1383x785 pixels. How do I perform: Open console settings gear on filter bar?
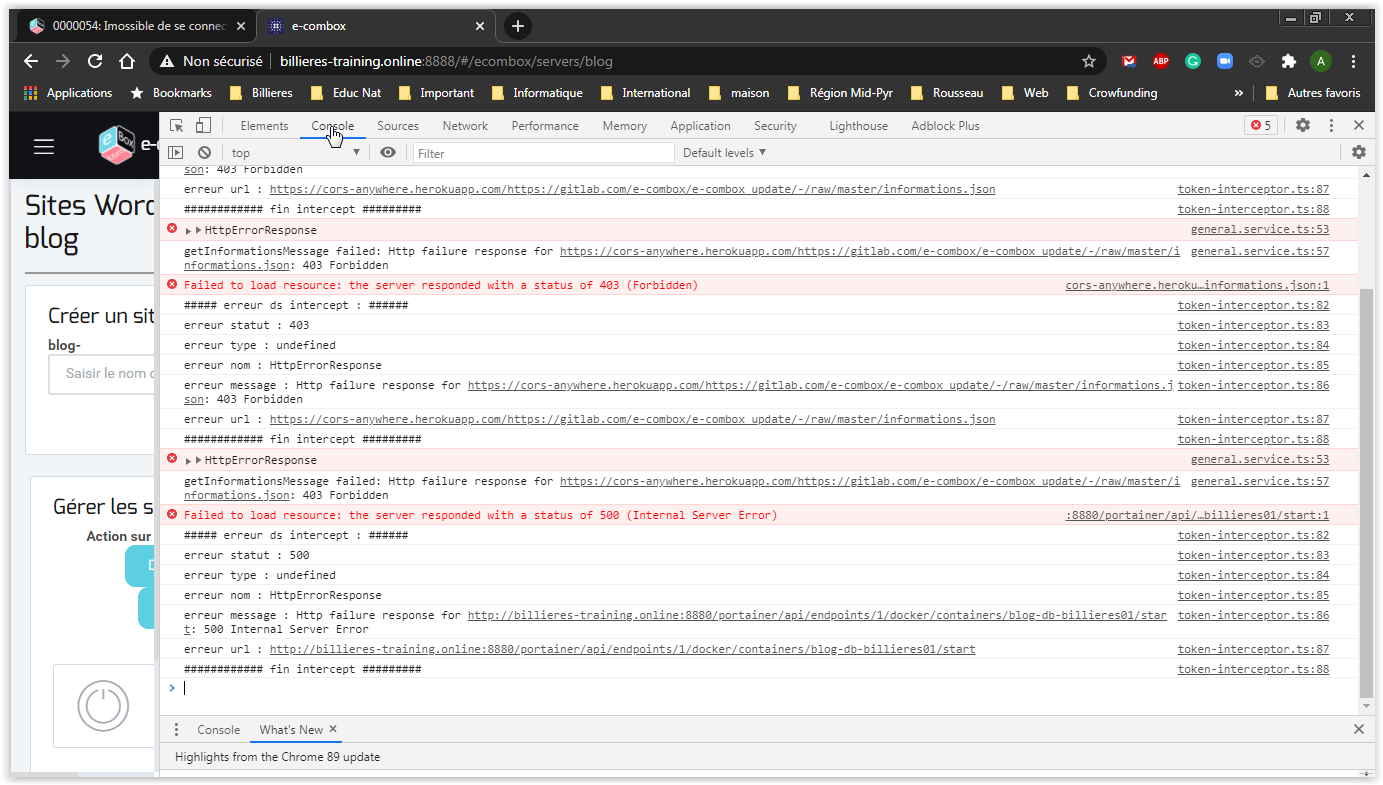[x=1358, y=153]
